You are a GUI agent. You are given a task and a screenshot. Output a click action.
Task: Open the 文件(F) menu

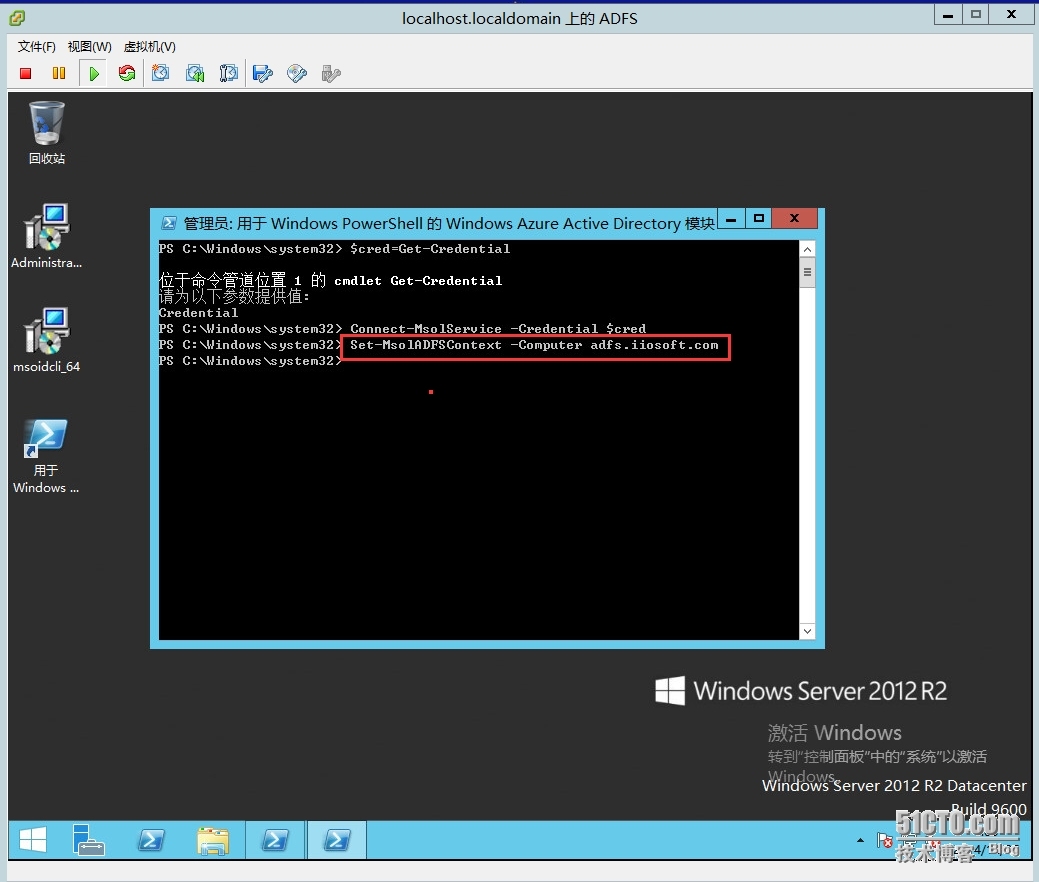point(36,46)
